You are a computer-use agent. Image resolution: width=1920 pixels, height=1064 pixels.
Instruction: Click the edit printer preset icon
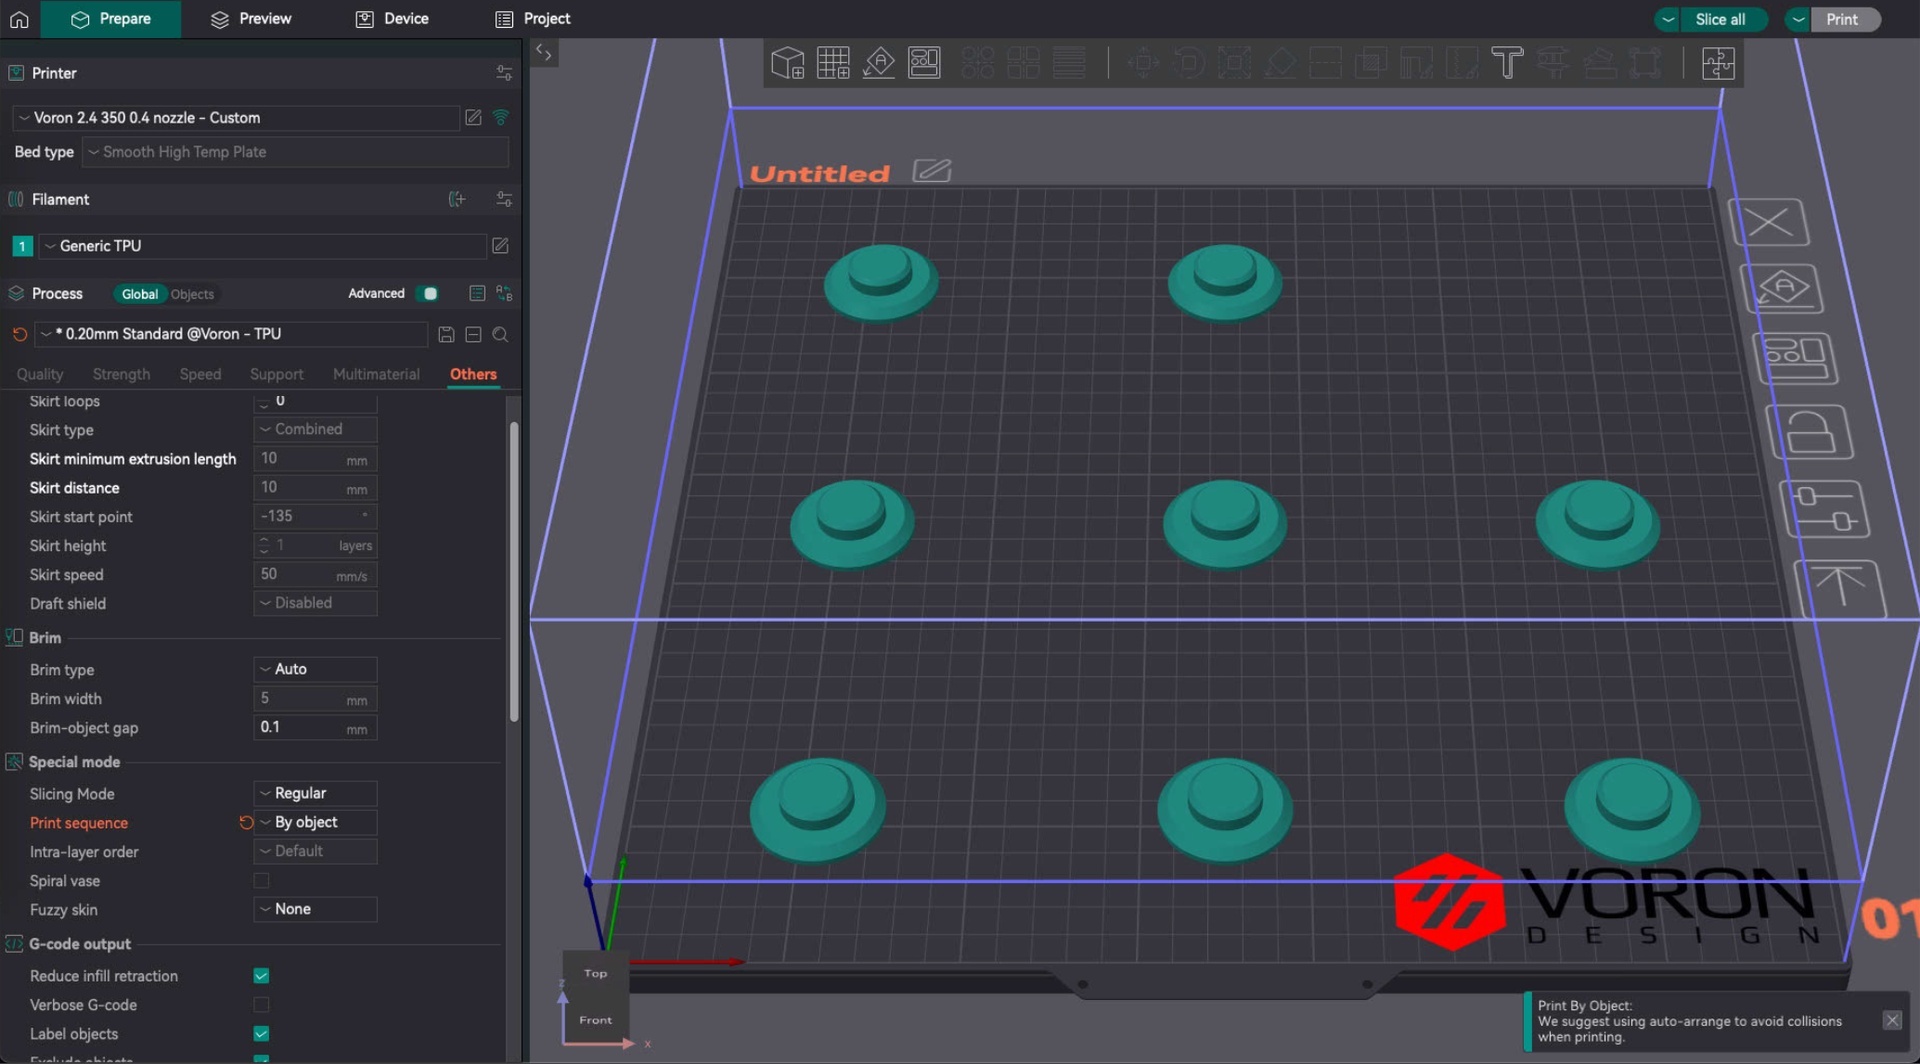click(x=473, y=118)
